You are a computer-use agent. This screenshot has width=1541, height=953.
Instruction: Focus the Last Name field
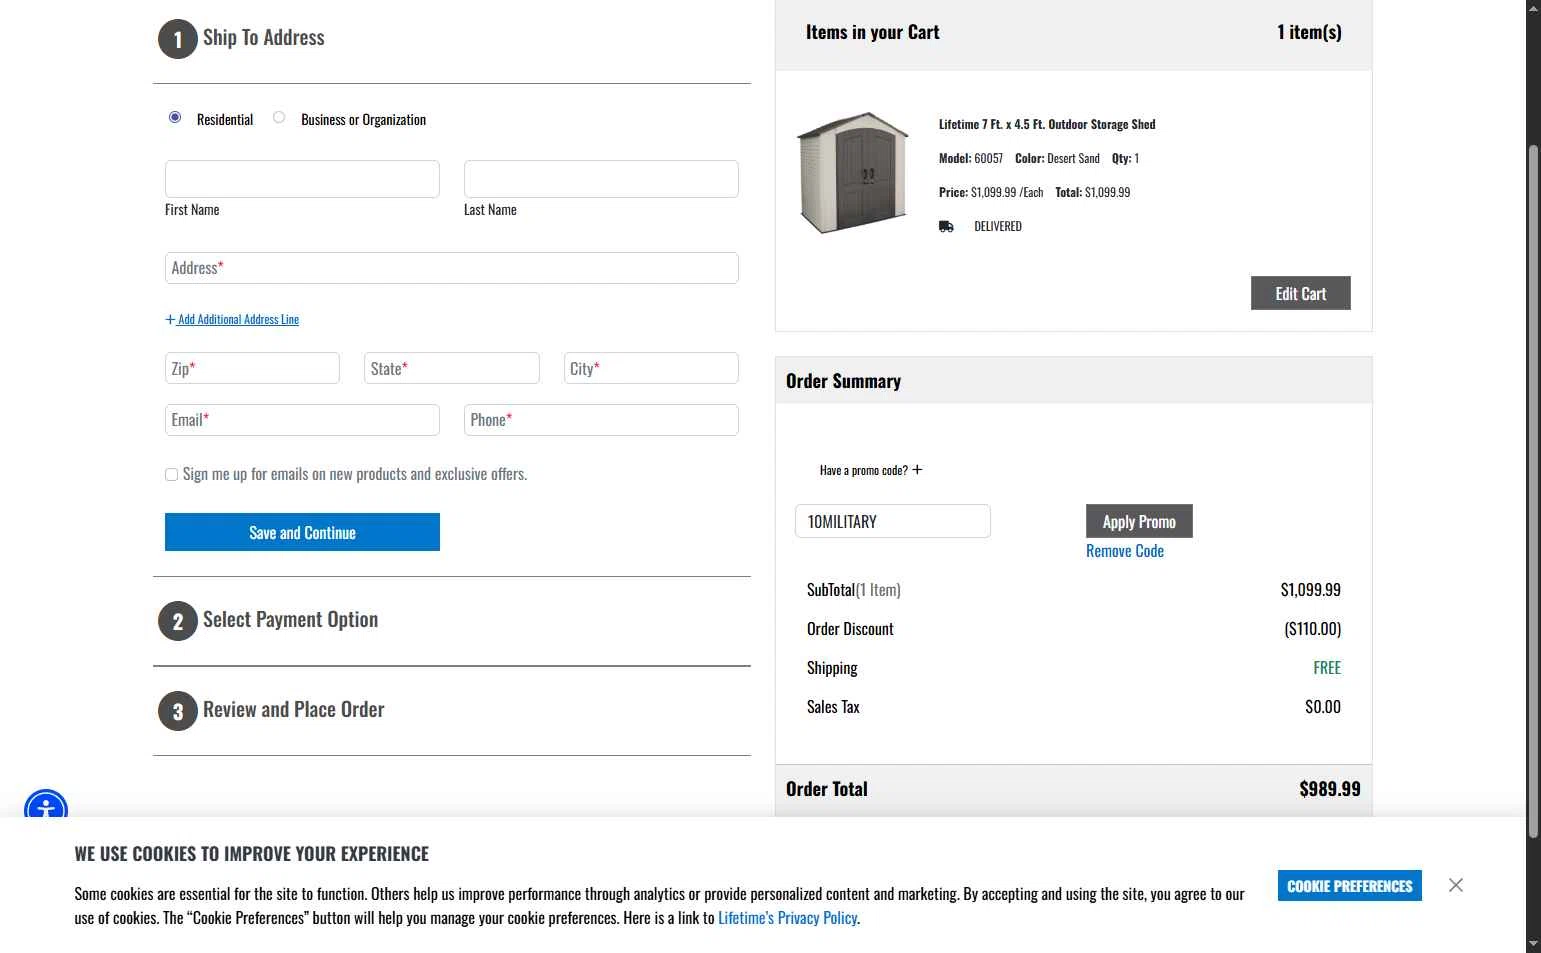[601, 179]
